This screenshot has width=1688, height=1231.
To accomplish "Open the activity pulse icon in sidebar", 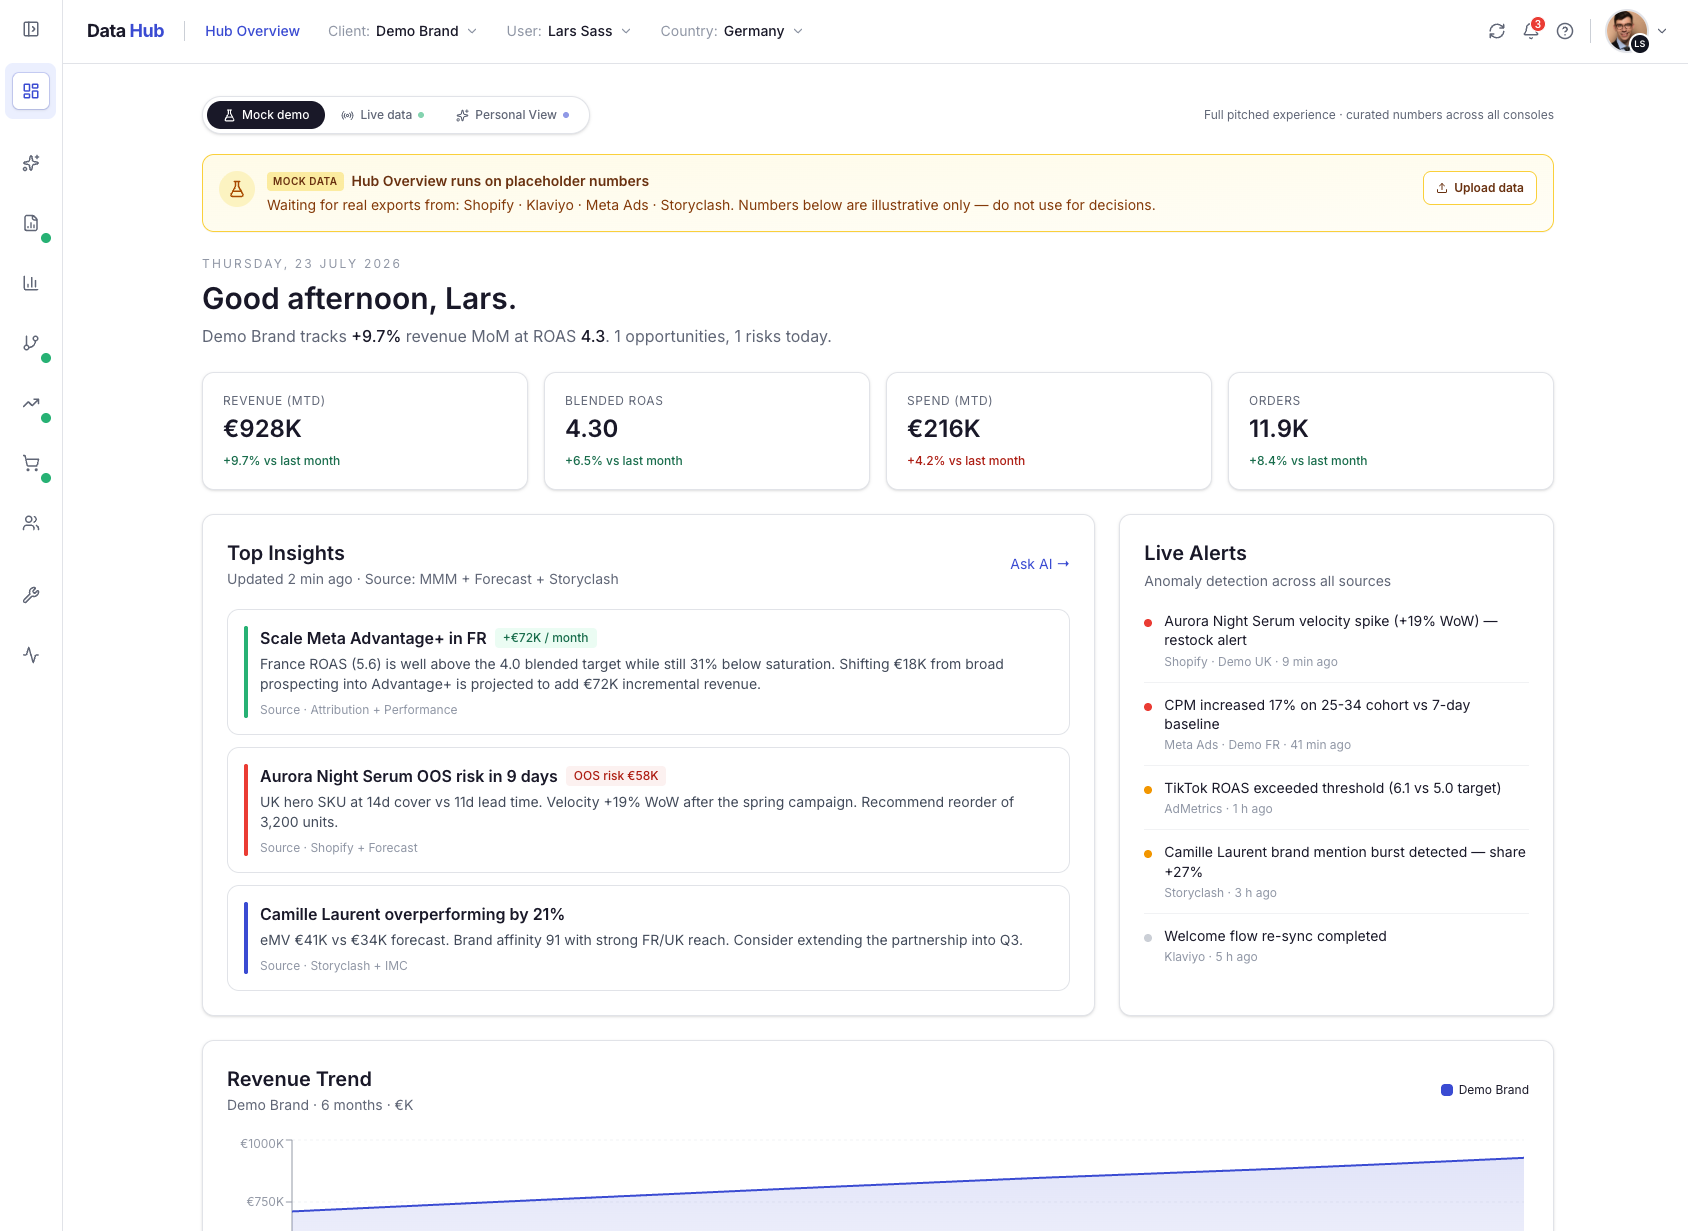I will pyautogui.click(x=31, y=655).
